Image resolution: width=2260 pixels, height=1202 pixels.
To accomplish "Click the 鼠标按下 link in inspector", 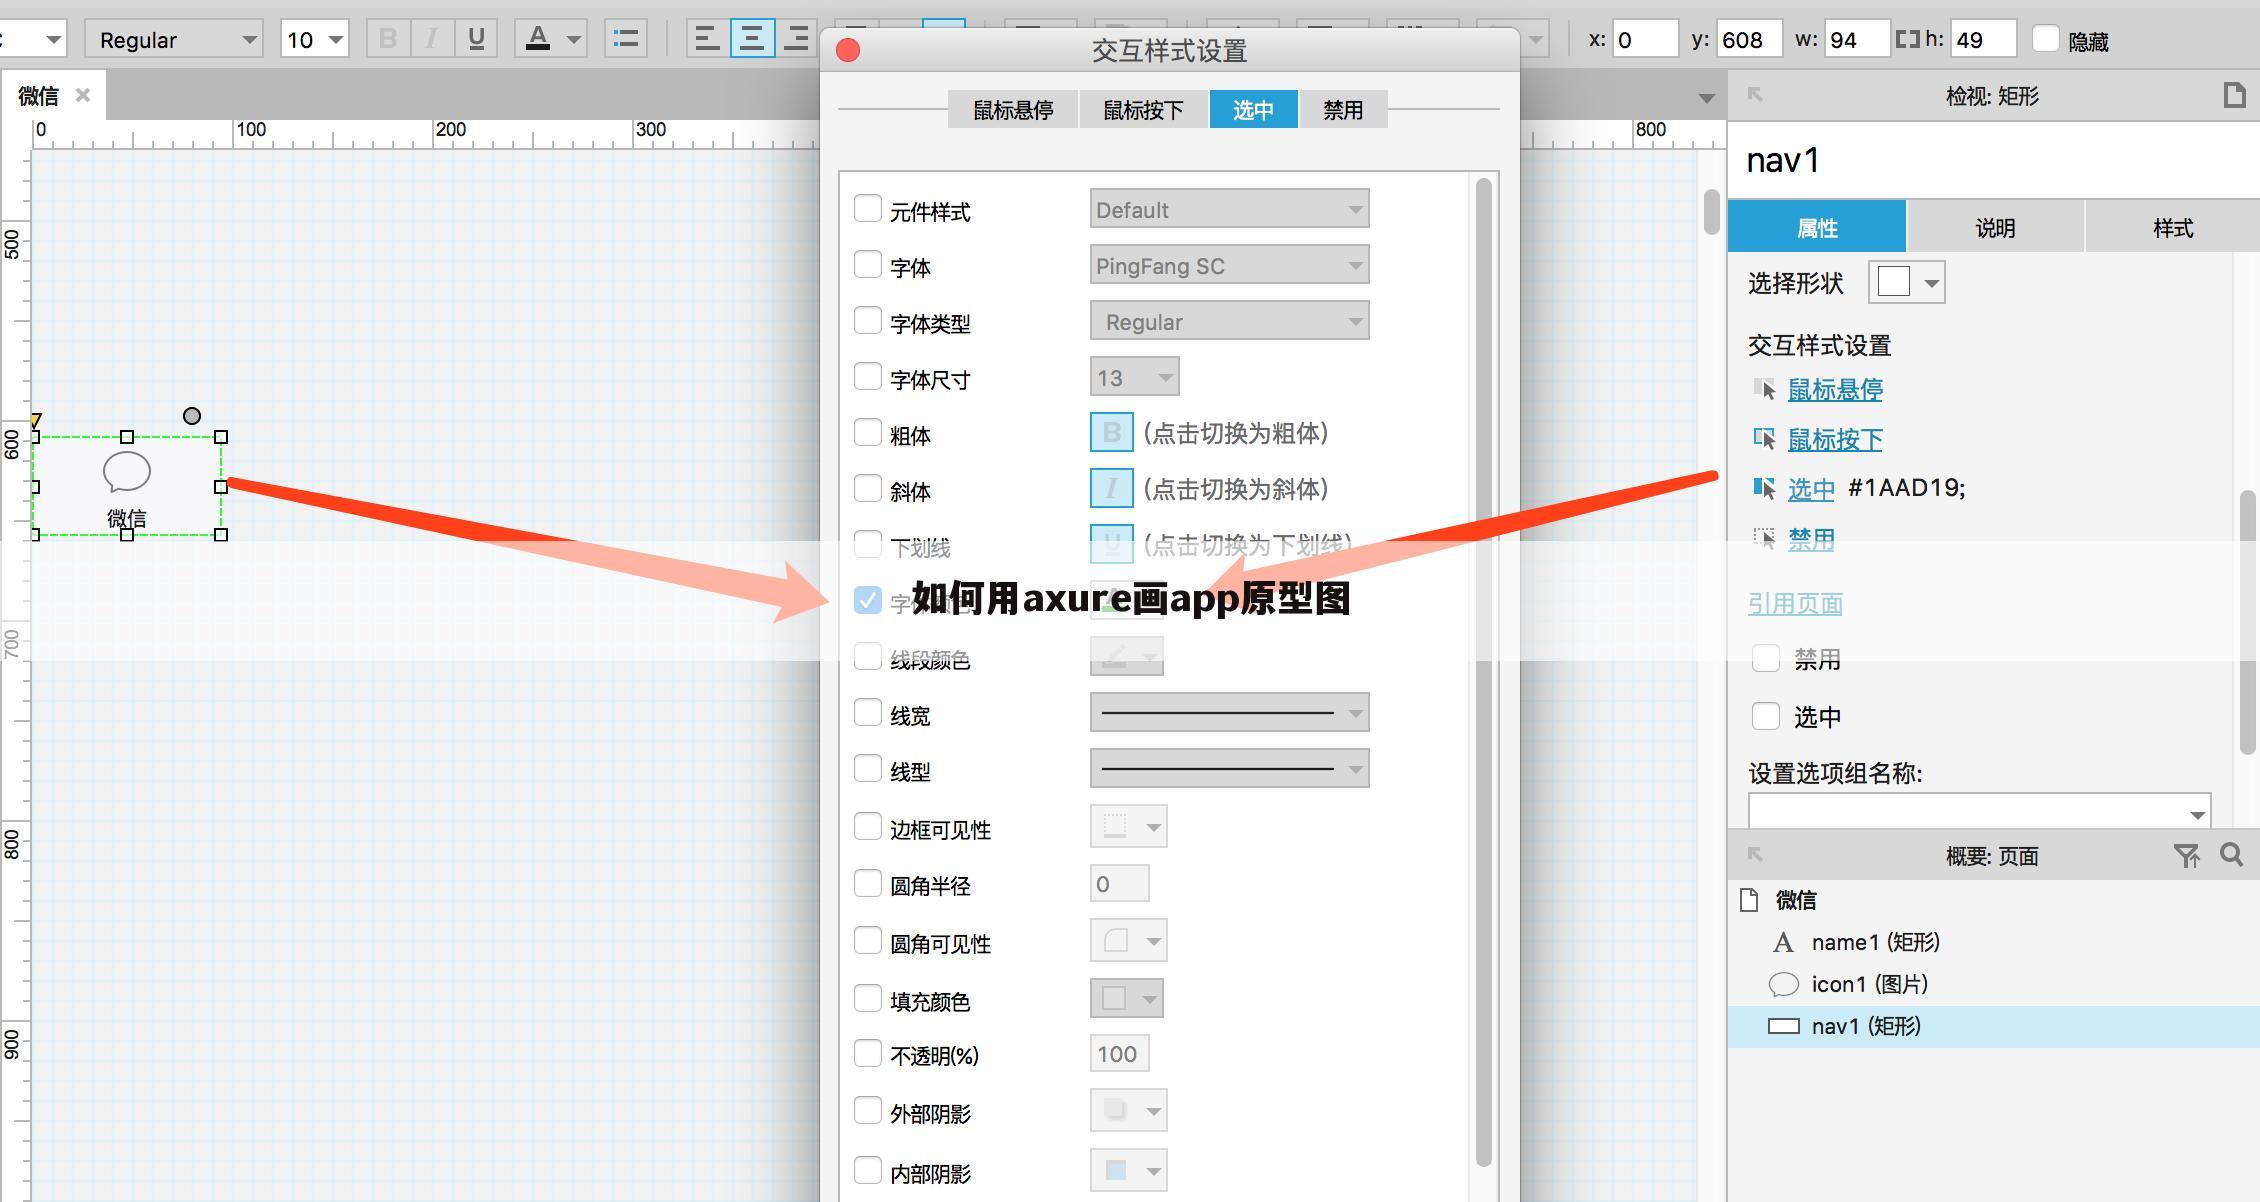I will 1835,439.
